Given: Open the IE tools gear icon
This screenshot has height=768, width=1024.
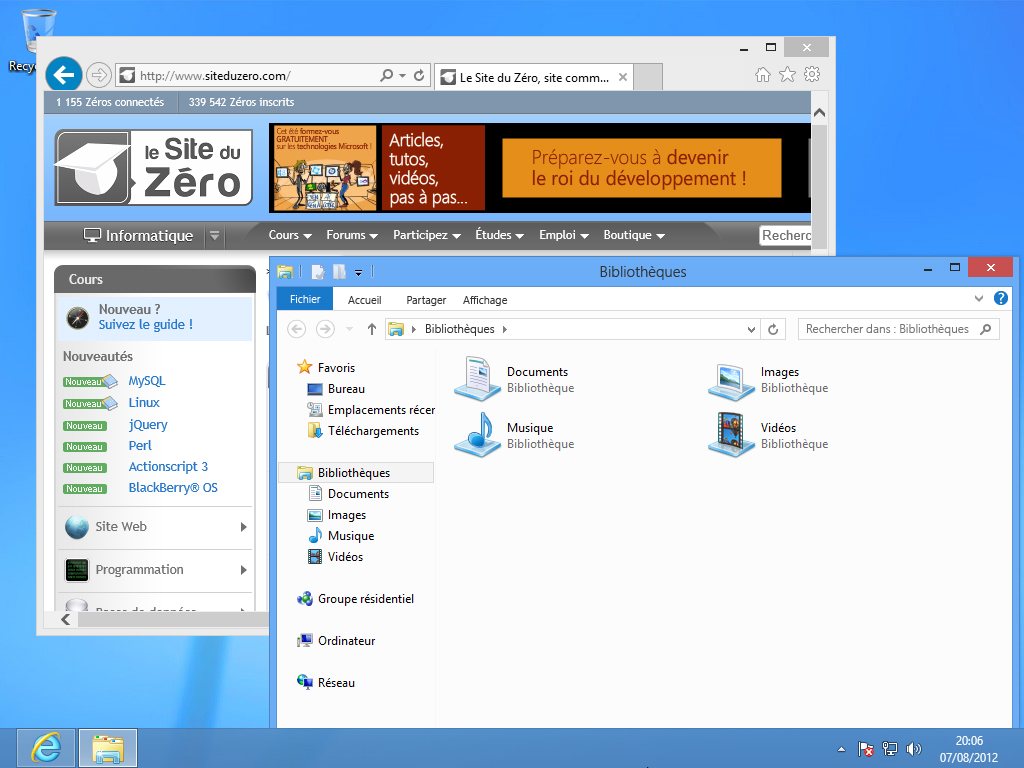Looking at the screenshot, I should (x=812, y=75).
